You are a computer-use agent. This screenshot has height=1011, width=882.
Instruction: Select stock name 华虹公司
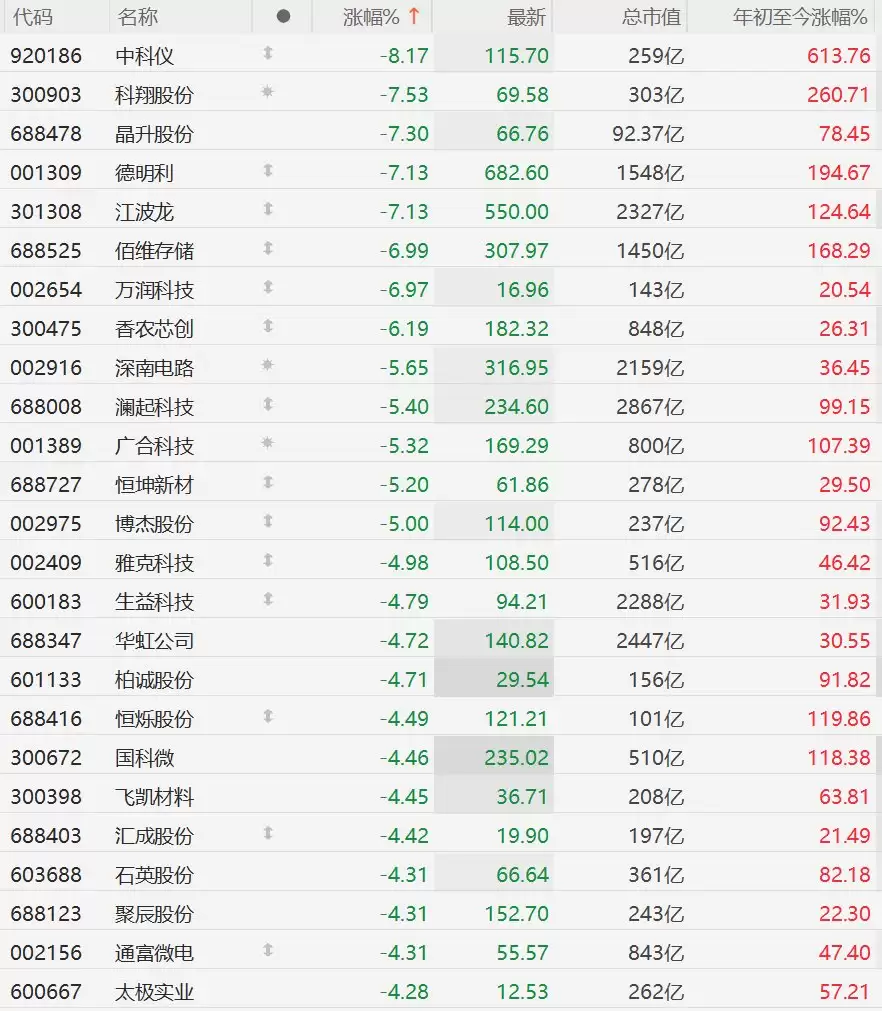pos(154,642)
